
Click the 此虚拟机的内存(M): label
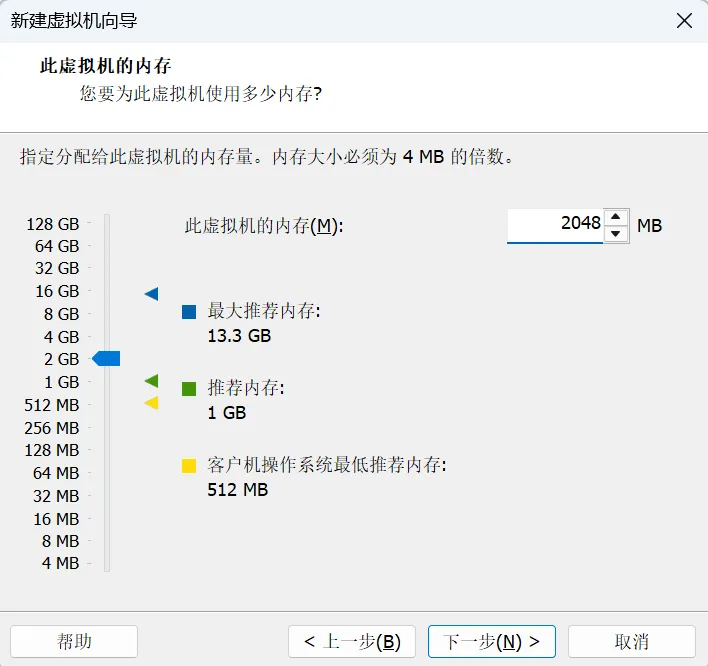(264, 226)
